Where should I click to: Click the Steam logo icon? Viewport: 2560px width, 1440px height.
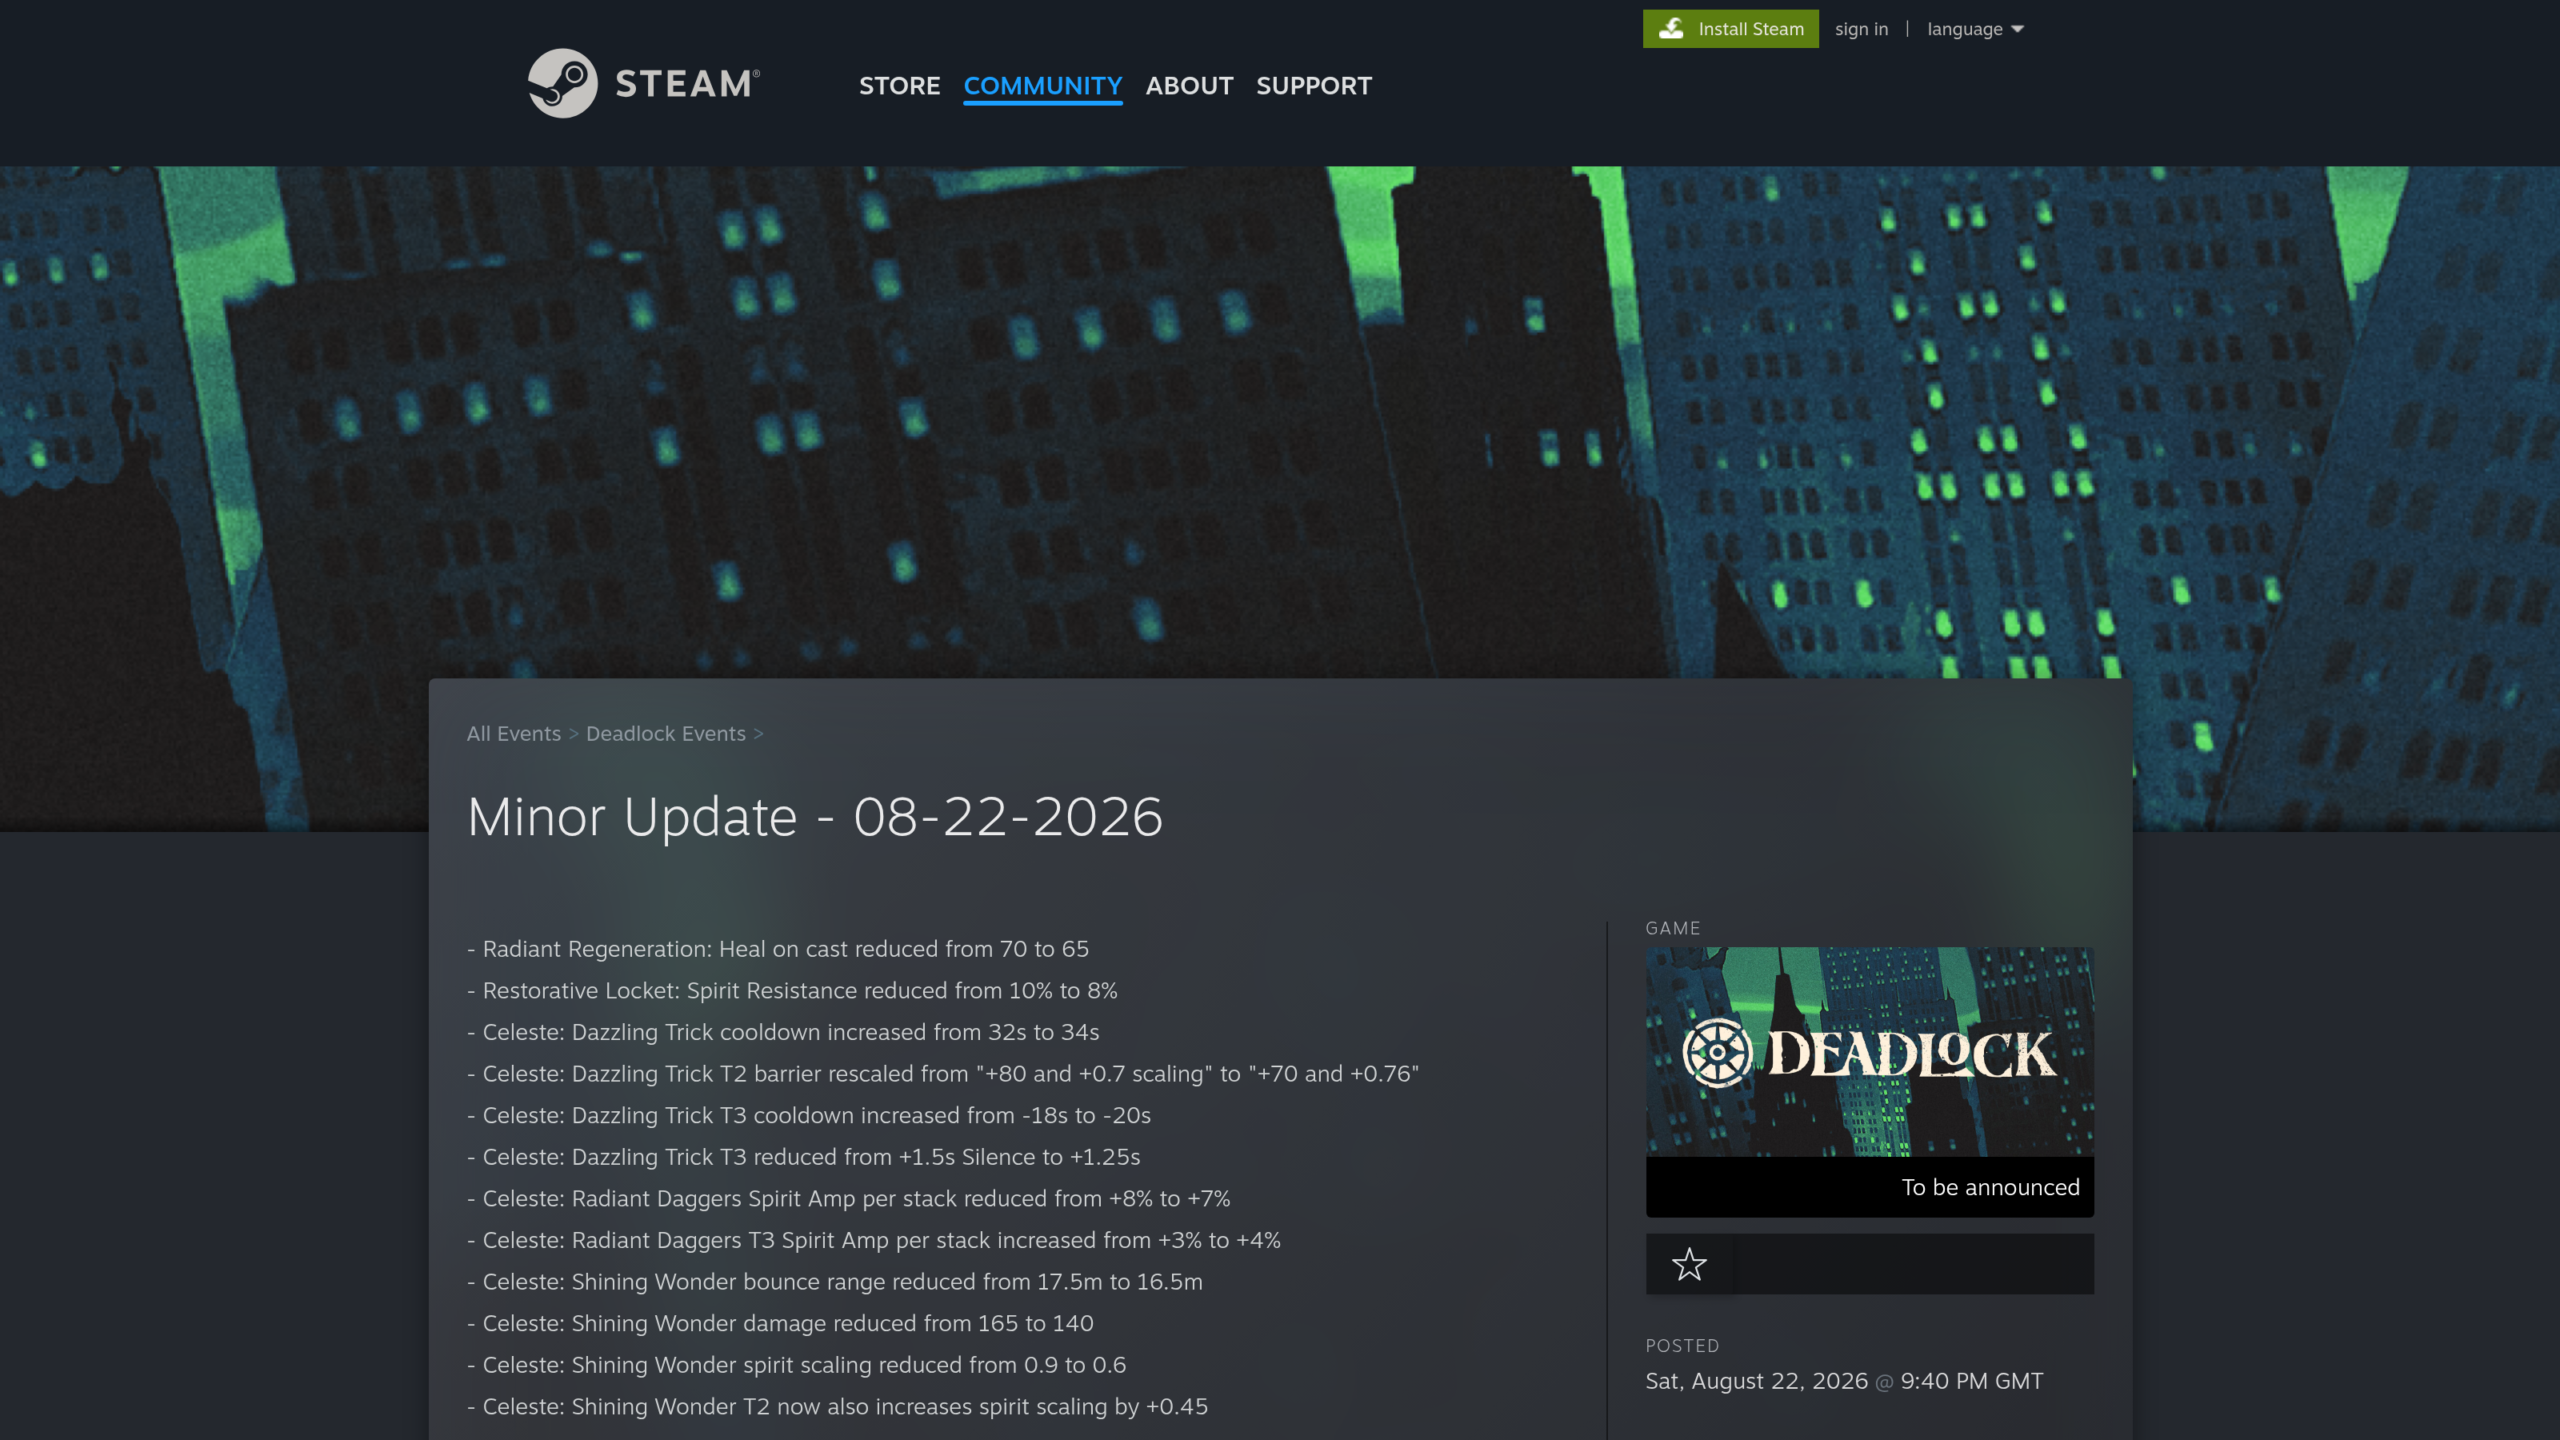point(562,84)
